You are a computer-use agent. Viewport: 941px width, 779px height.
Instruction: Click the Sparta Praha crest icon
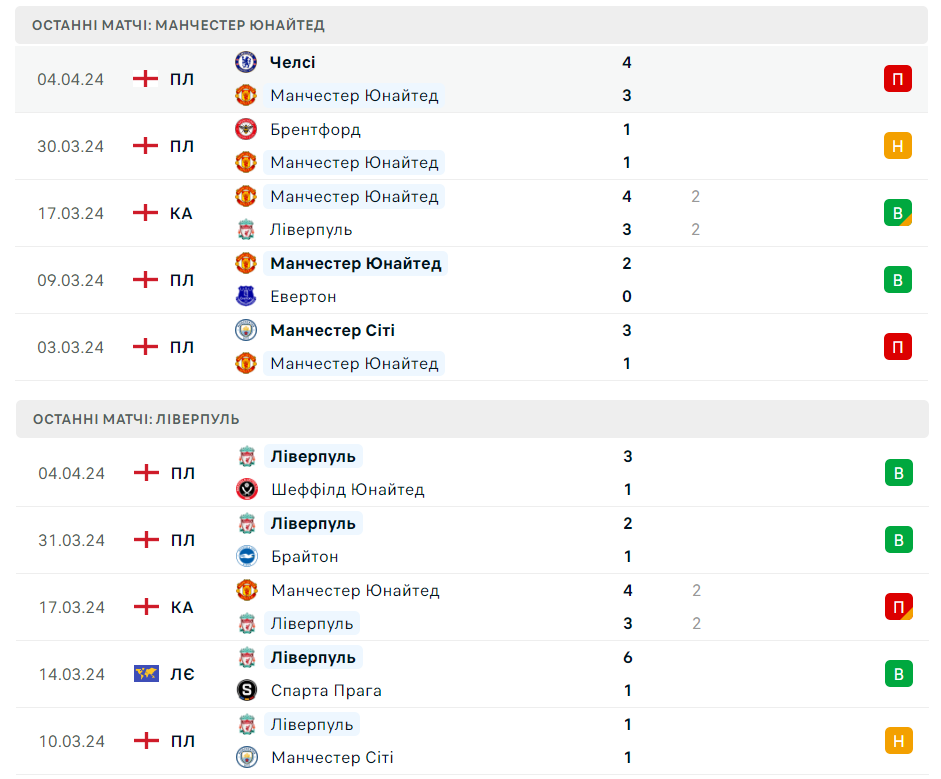tap(246, 691)
